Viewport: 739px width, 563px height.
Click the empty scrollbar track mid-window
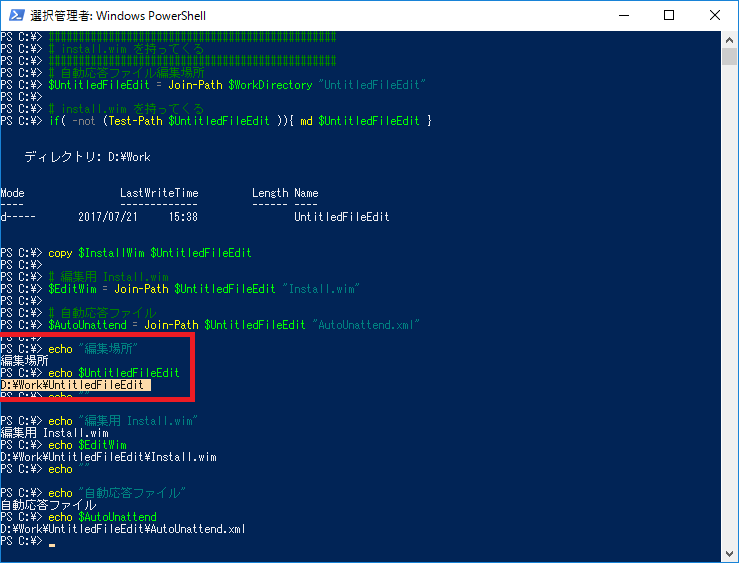[729, 300]
